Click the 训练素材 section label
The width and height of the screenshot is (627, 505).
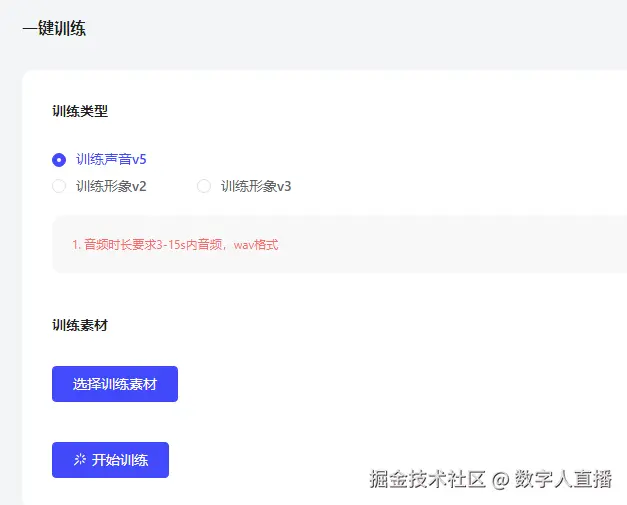click(80, 325)
